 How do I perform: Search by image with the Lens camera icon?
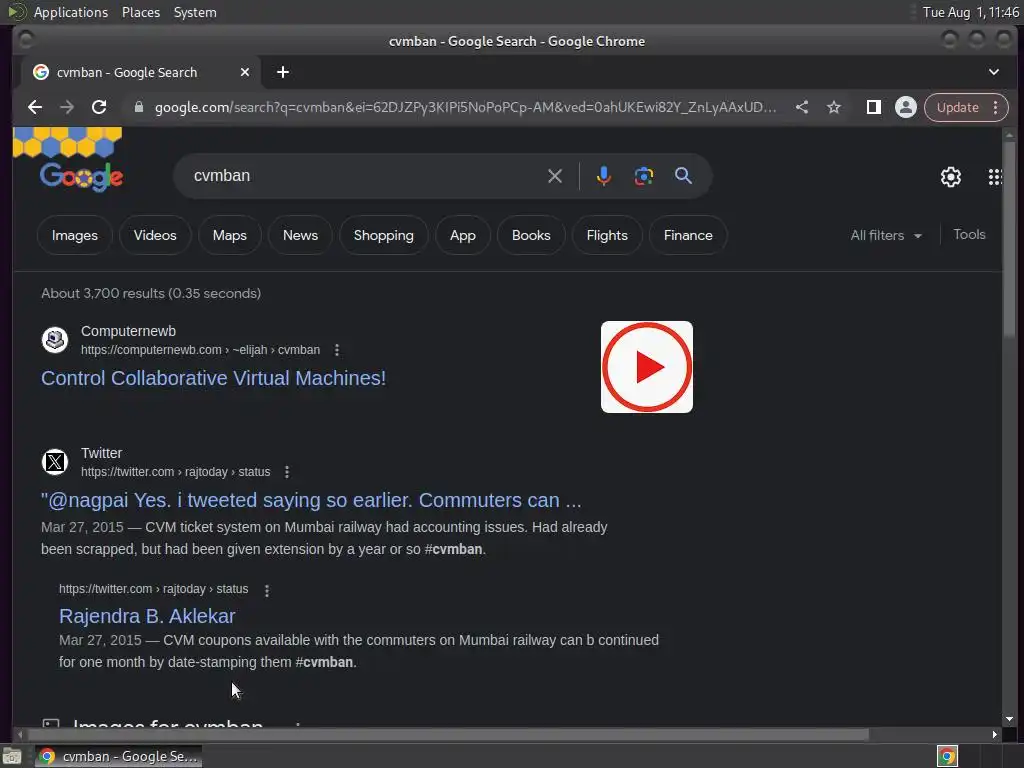click(x=644, y=176)
